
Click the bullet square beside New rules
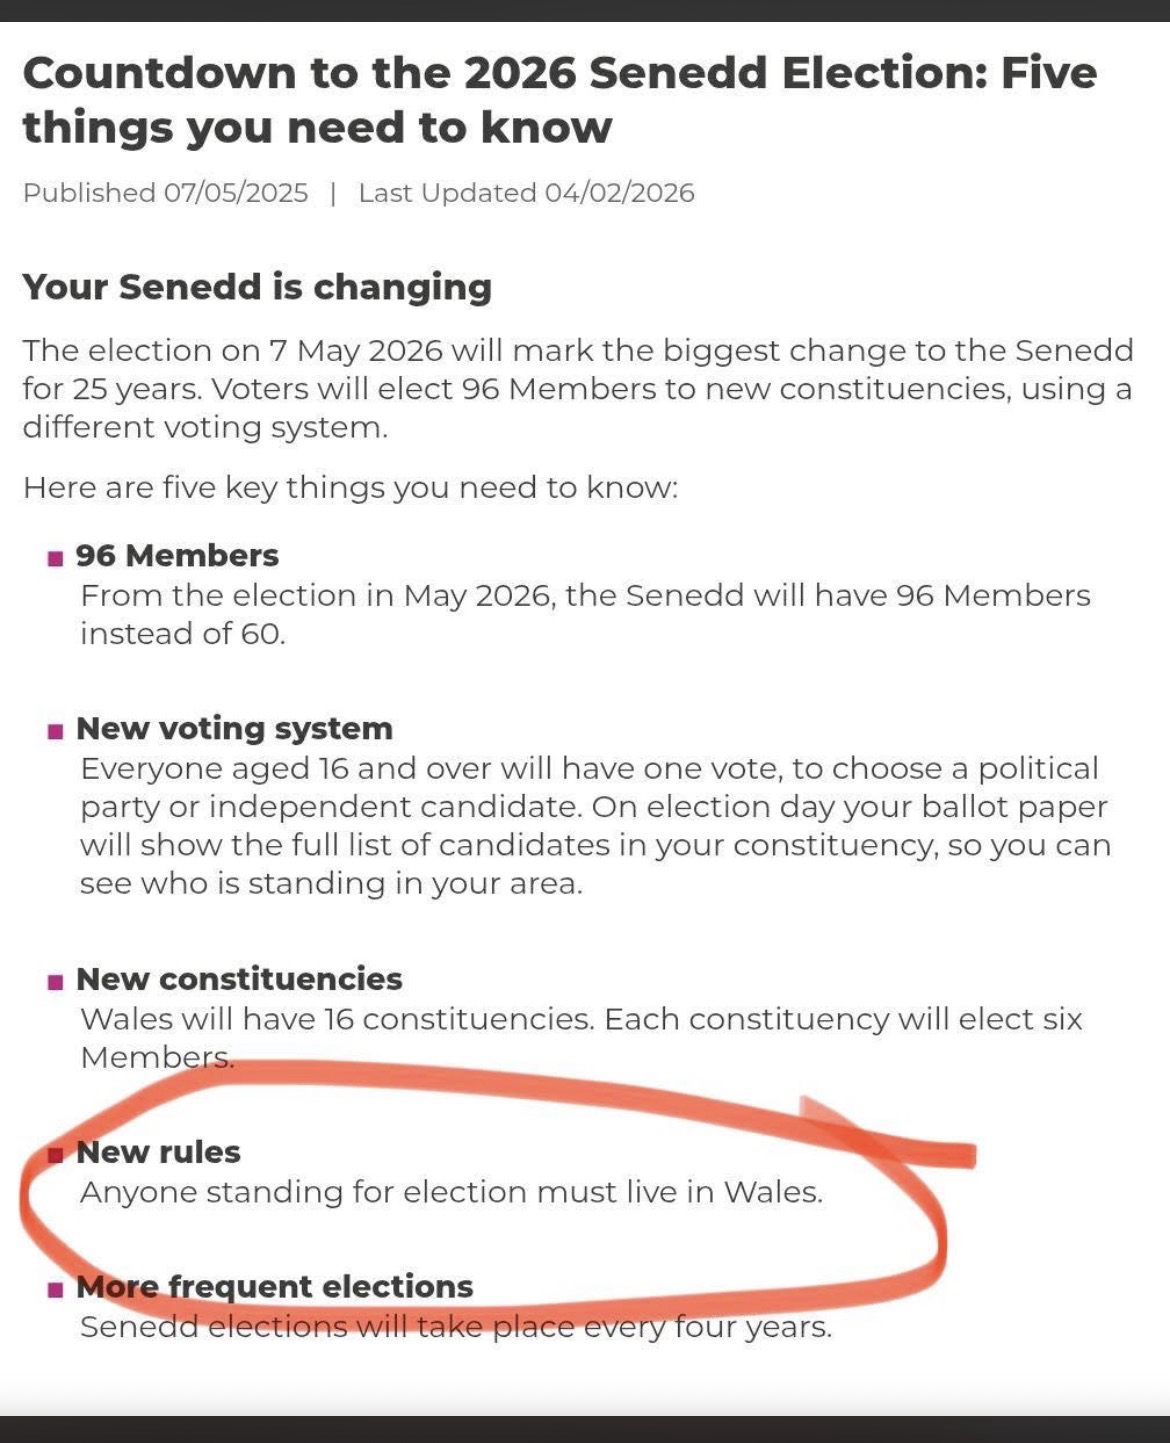56,1155
